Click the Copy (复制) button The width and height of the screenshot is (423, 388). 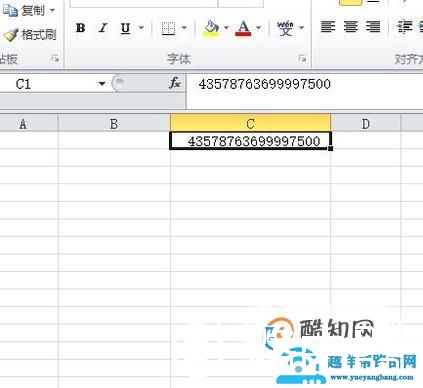(24, 11)
